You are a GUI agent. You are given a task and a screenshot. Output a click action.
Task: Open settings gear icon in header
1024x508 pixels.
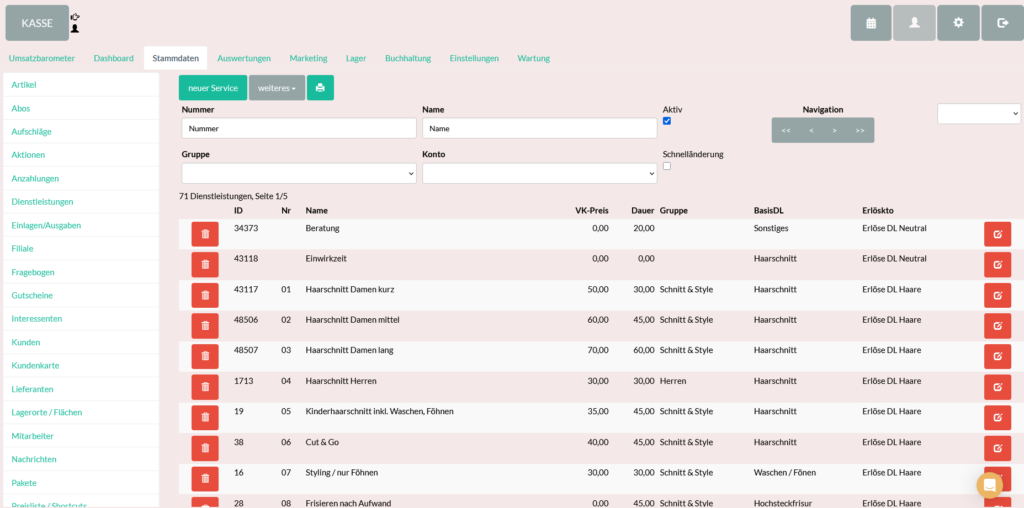point(958,23)
